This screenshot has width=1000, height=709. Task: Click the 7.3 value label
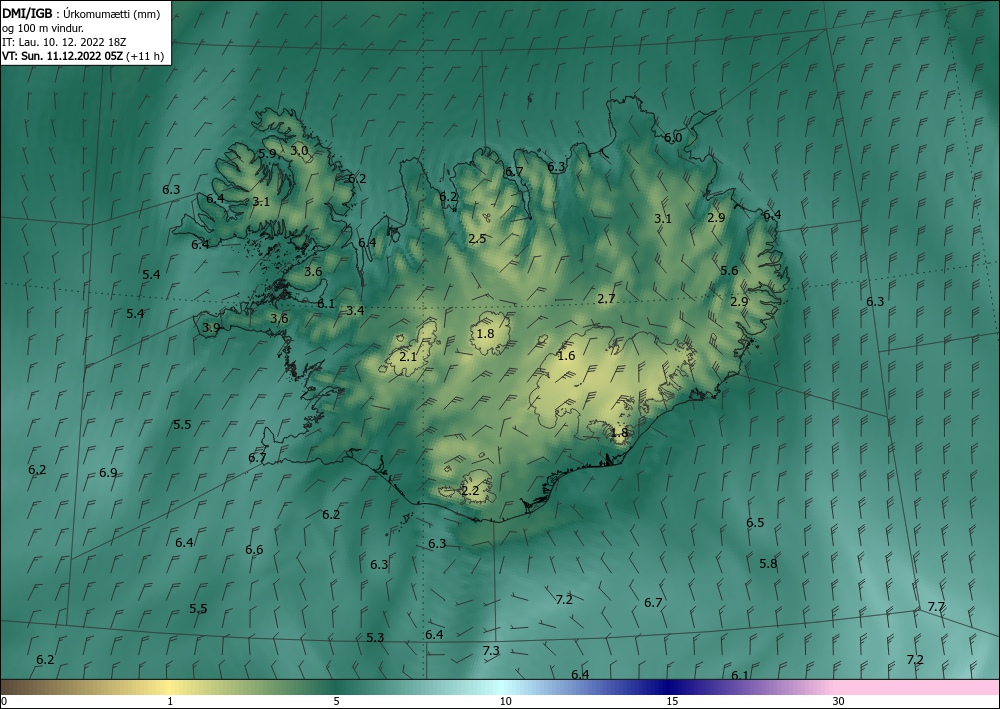coord(490,650)
